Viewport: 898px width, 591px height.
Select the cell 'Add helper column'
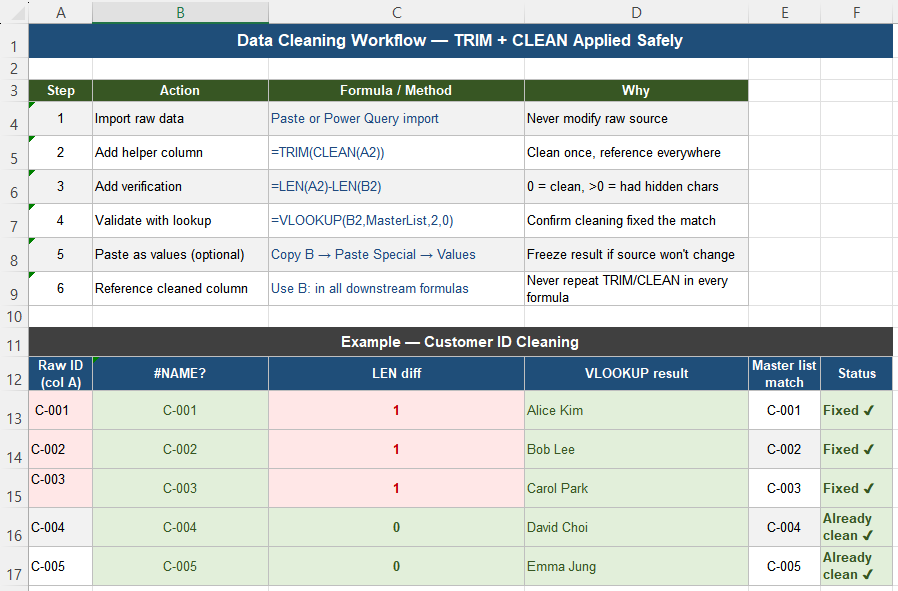pyautogui.click(x=180, y=153)
